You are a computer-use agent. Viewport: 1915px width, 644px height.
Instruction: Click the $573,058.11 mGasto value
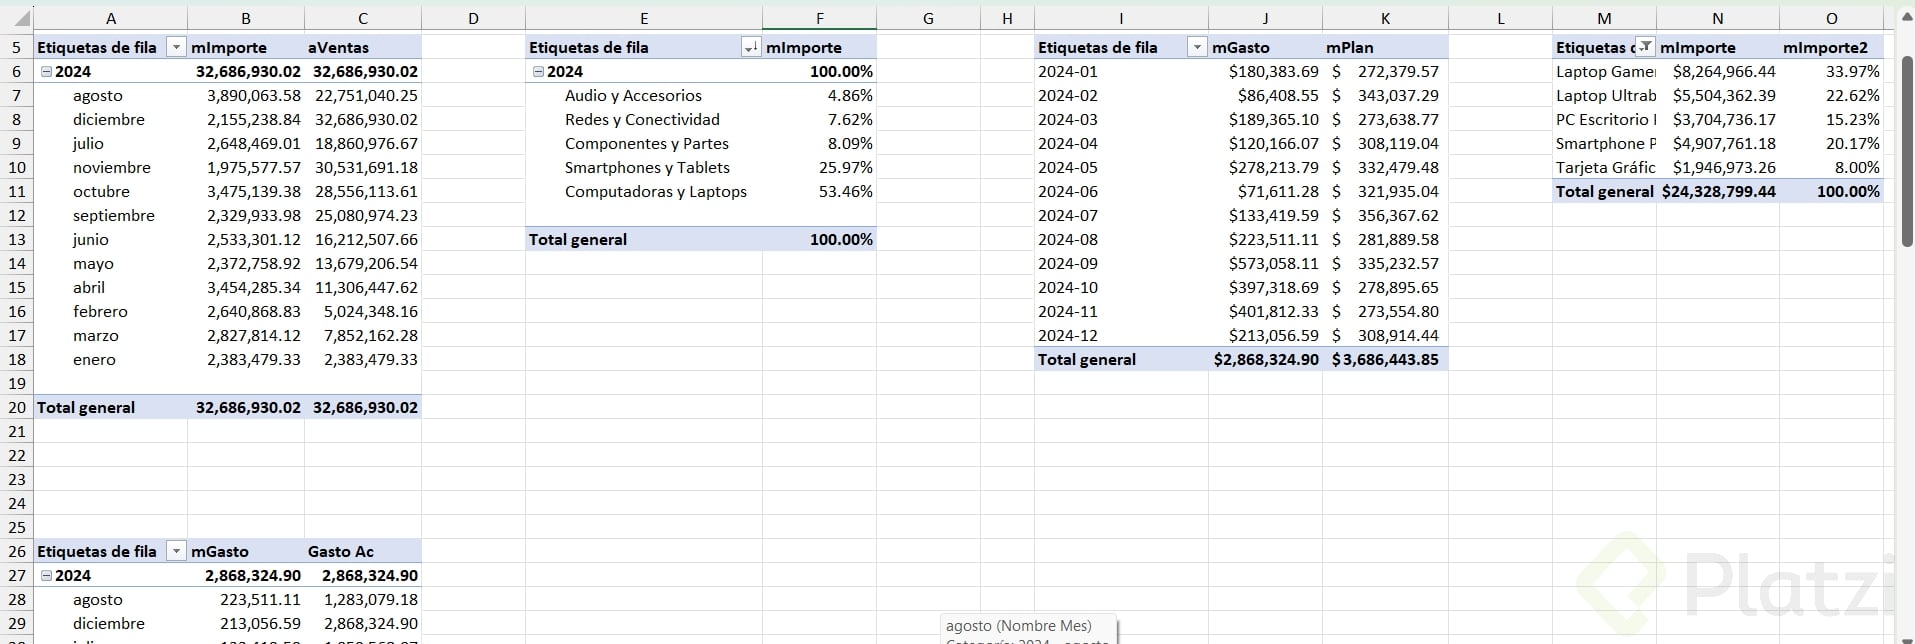coord(1266,263)
